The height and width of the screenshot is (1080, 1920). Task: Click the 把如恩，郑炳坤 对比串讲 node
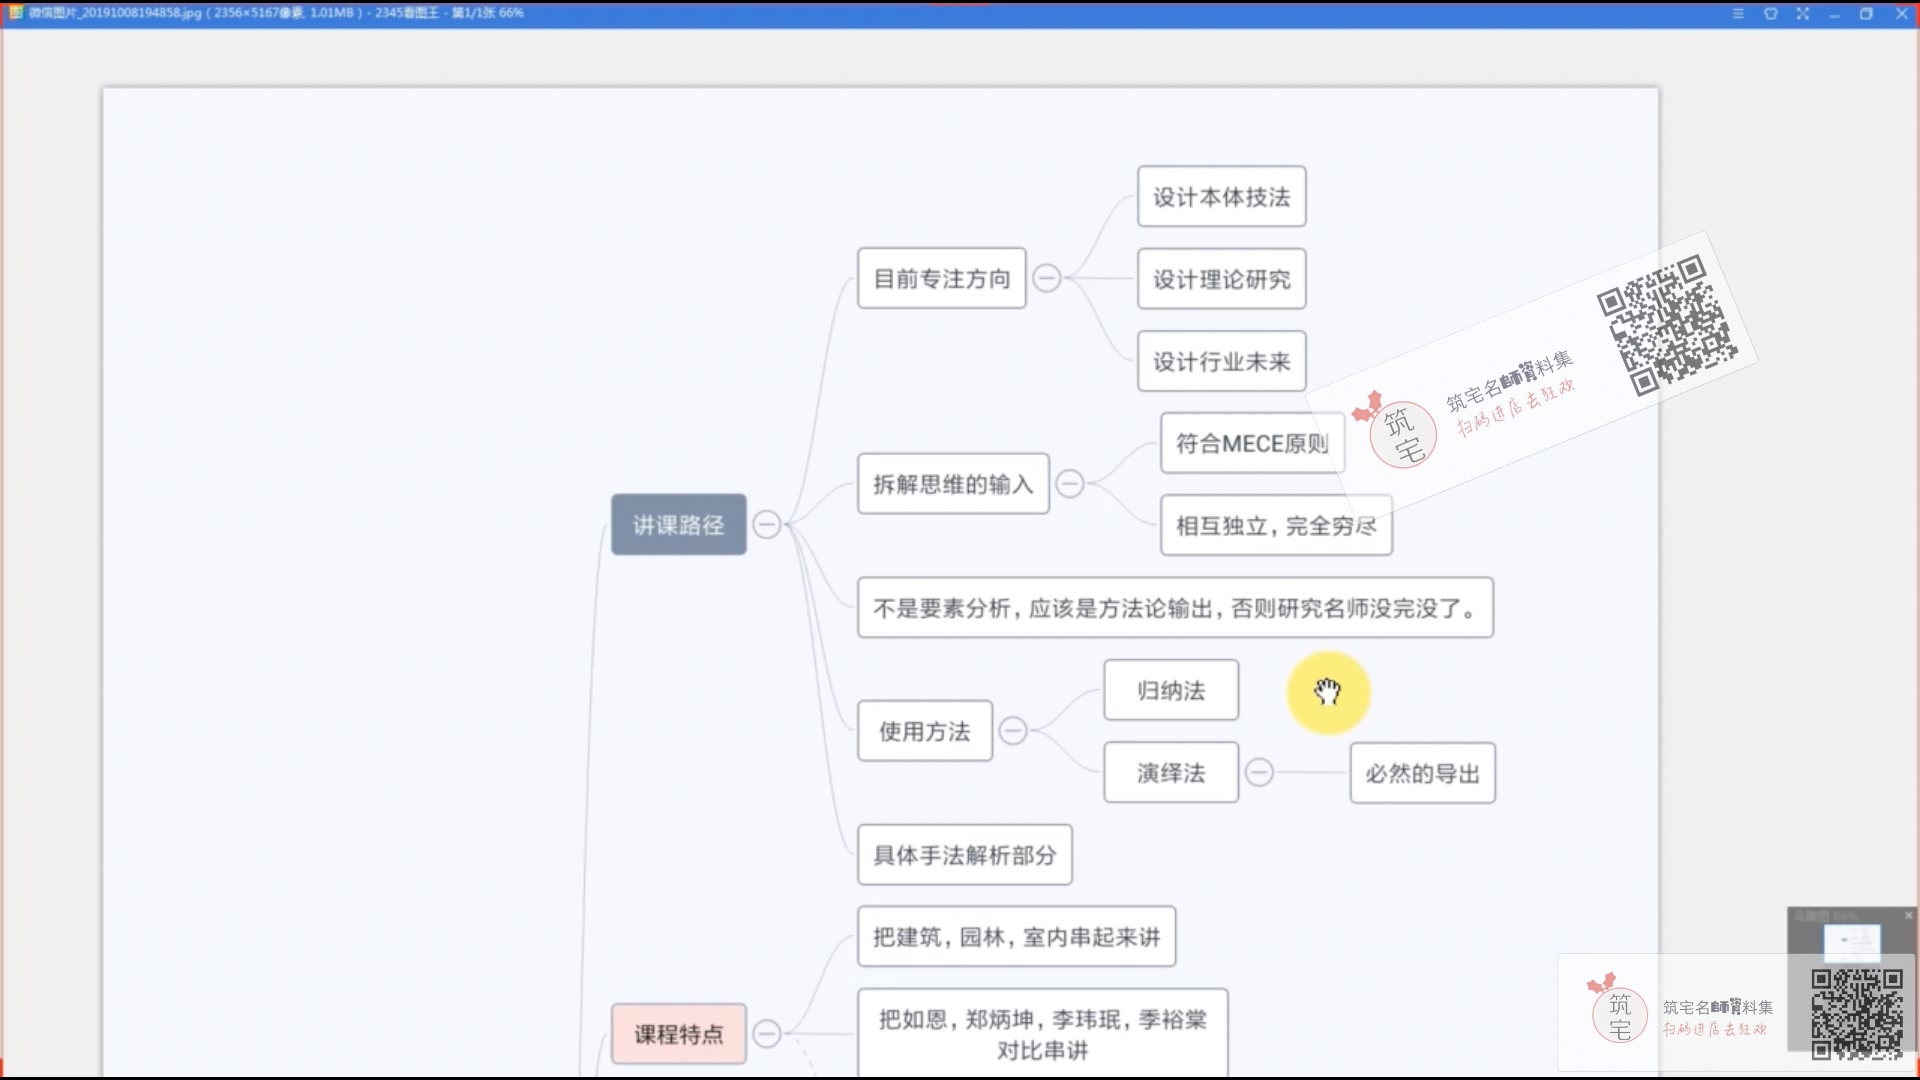(x=1042, y=1034)
